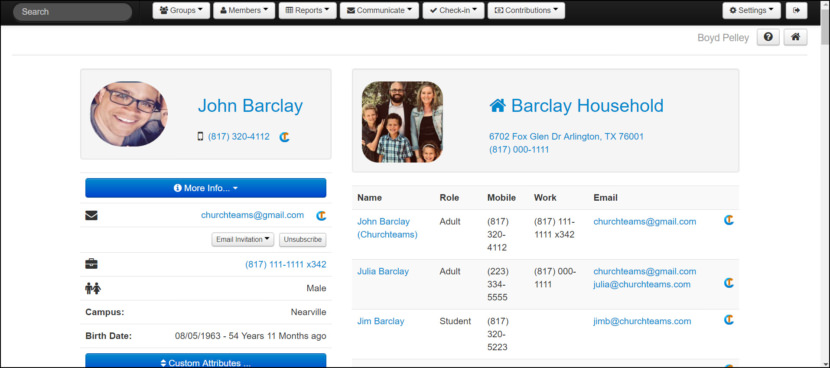Screen dimensions: 830x368
Task: Open the Contributions menu
Action: pos(526,11)
